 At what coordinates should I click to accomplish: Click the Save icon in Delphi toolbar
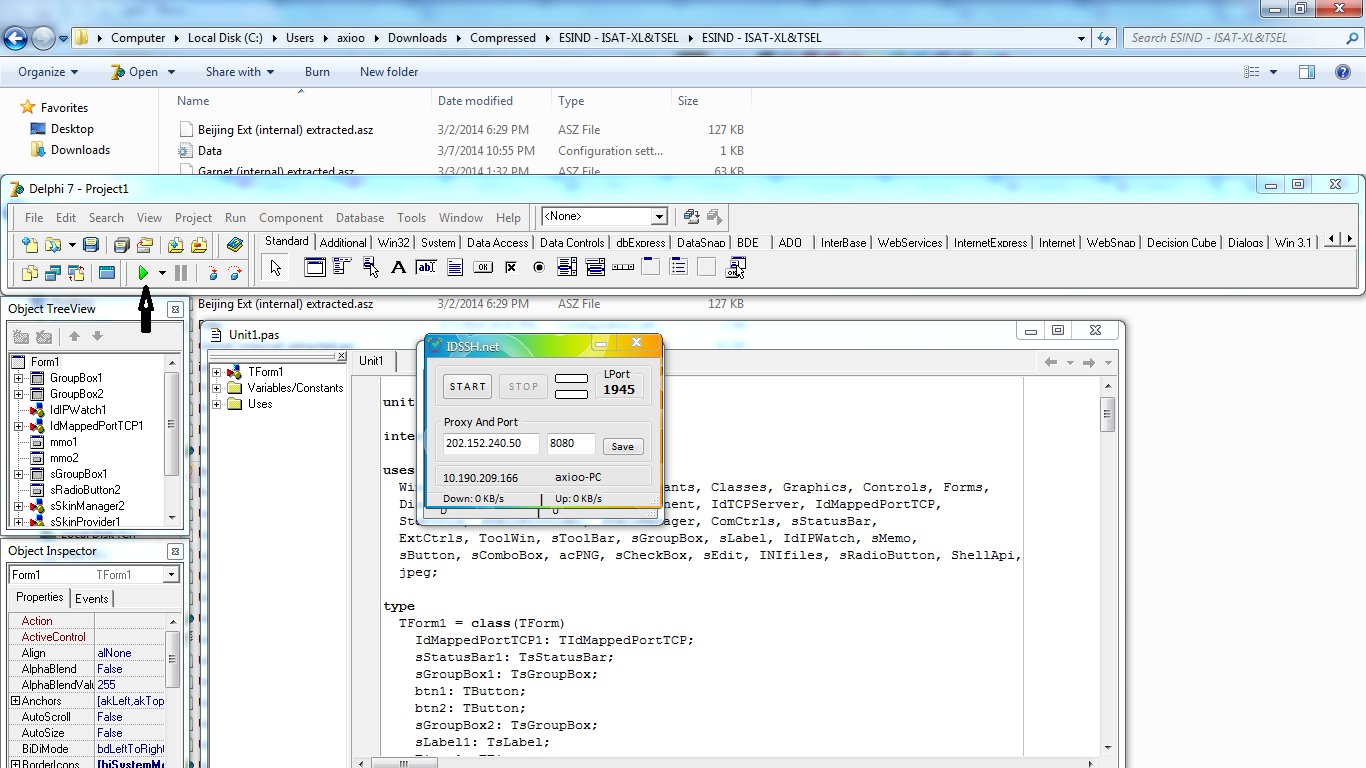coord(91,244)
